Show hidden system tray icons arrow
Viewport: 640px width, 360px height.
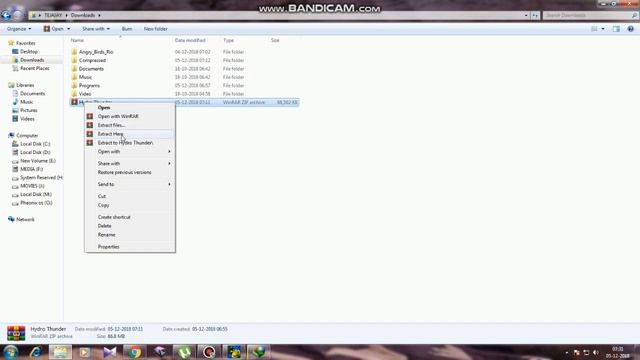(567, 352)
